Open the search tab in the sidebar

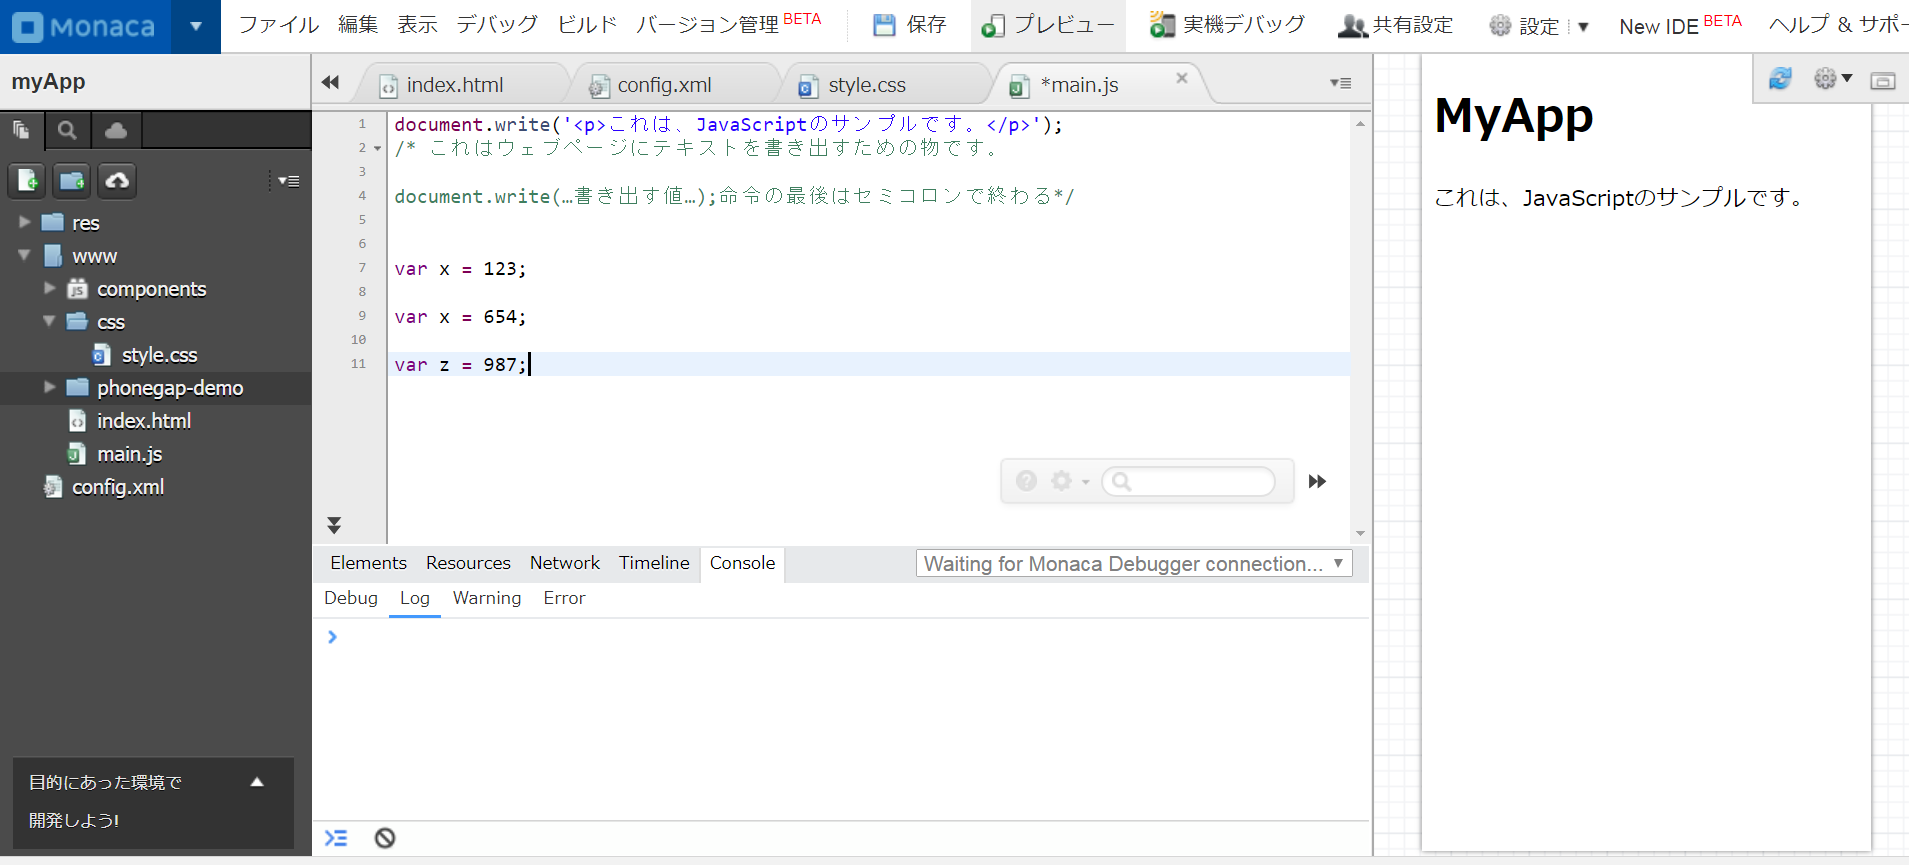pyautogui.click(x=67, y=130)
